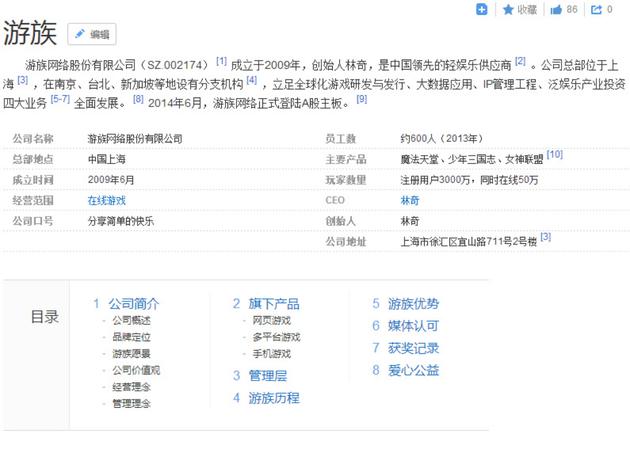Open citation [1] after SZ.002174
This screenshot has width=630, height=449.
[x=221, y=61]
